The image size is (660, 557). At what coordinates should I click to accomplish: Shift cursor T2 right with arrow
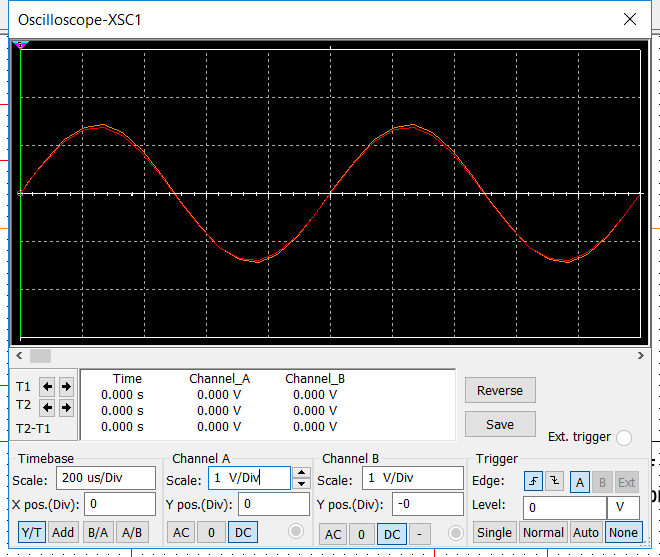(66, 407)
